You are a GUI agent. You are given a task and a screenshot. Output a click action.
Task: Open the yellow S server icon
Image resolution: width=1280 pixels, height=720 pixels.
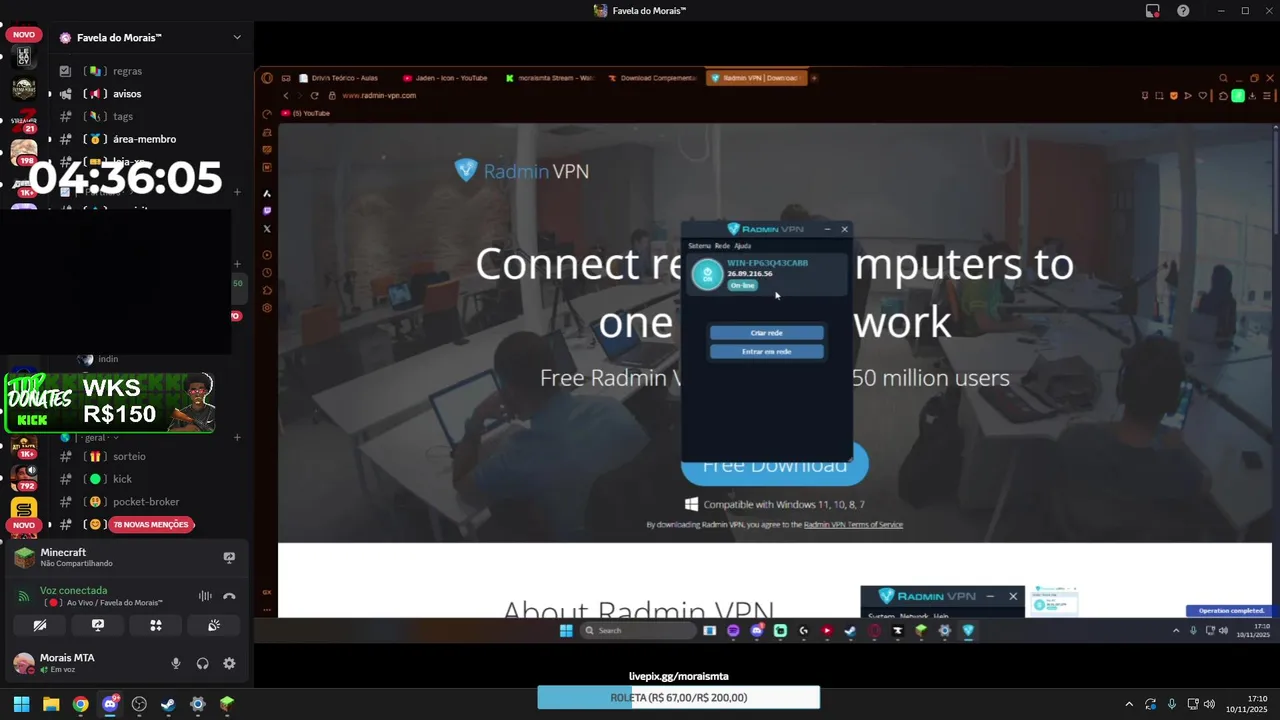tap(24, 510)
